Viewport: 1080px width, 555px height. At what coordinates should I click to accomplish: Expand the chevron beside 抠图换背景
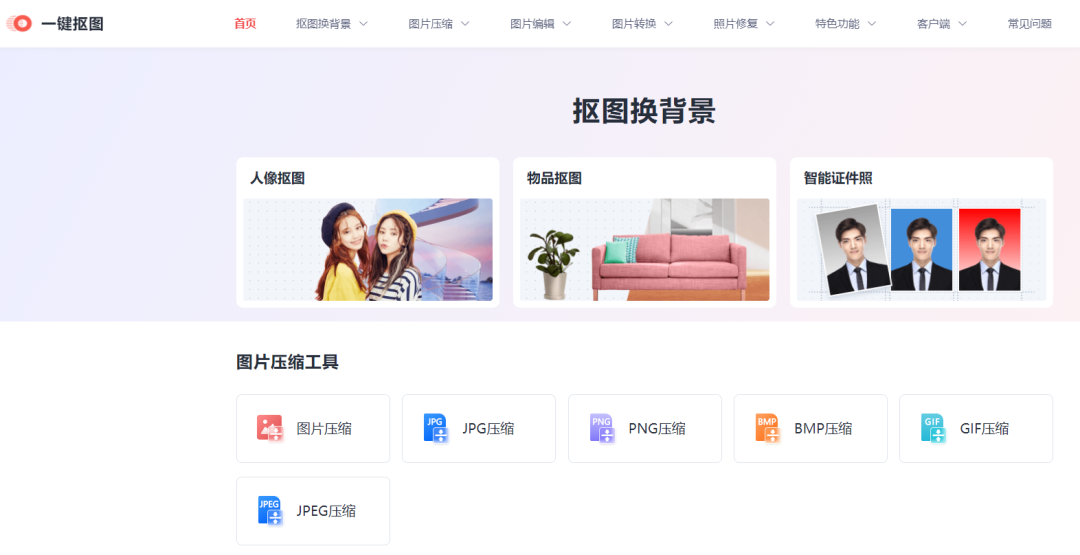(363, 23)
